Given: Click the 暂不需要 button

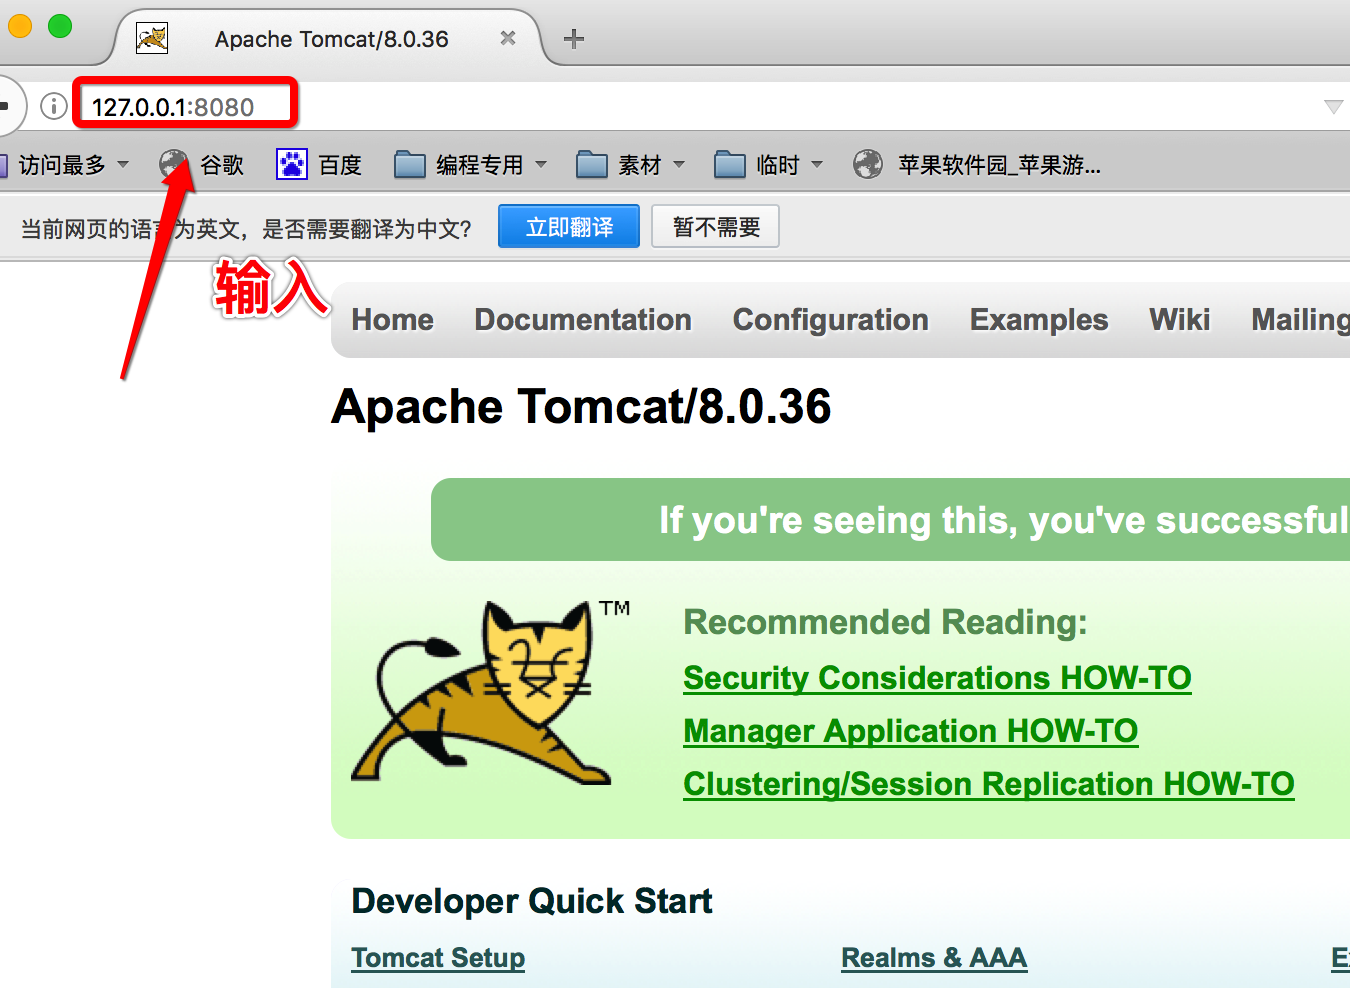Looking at the screenshot, I should coord(716,227).
